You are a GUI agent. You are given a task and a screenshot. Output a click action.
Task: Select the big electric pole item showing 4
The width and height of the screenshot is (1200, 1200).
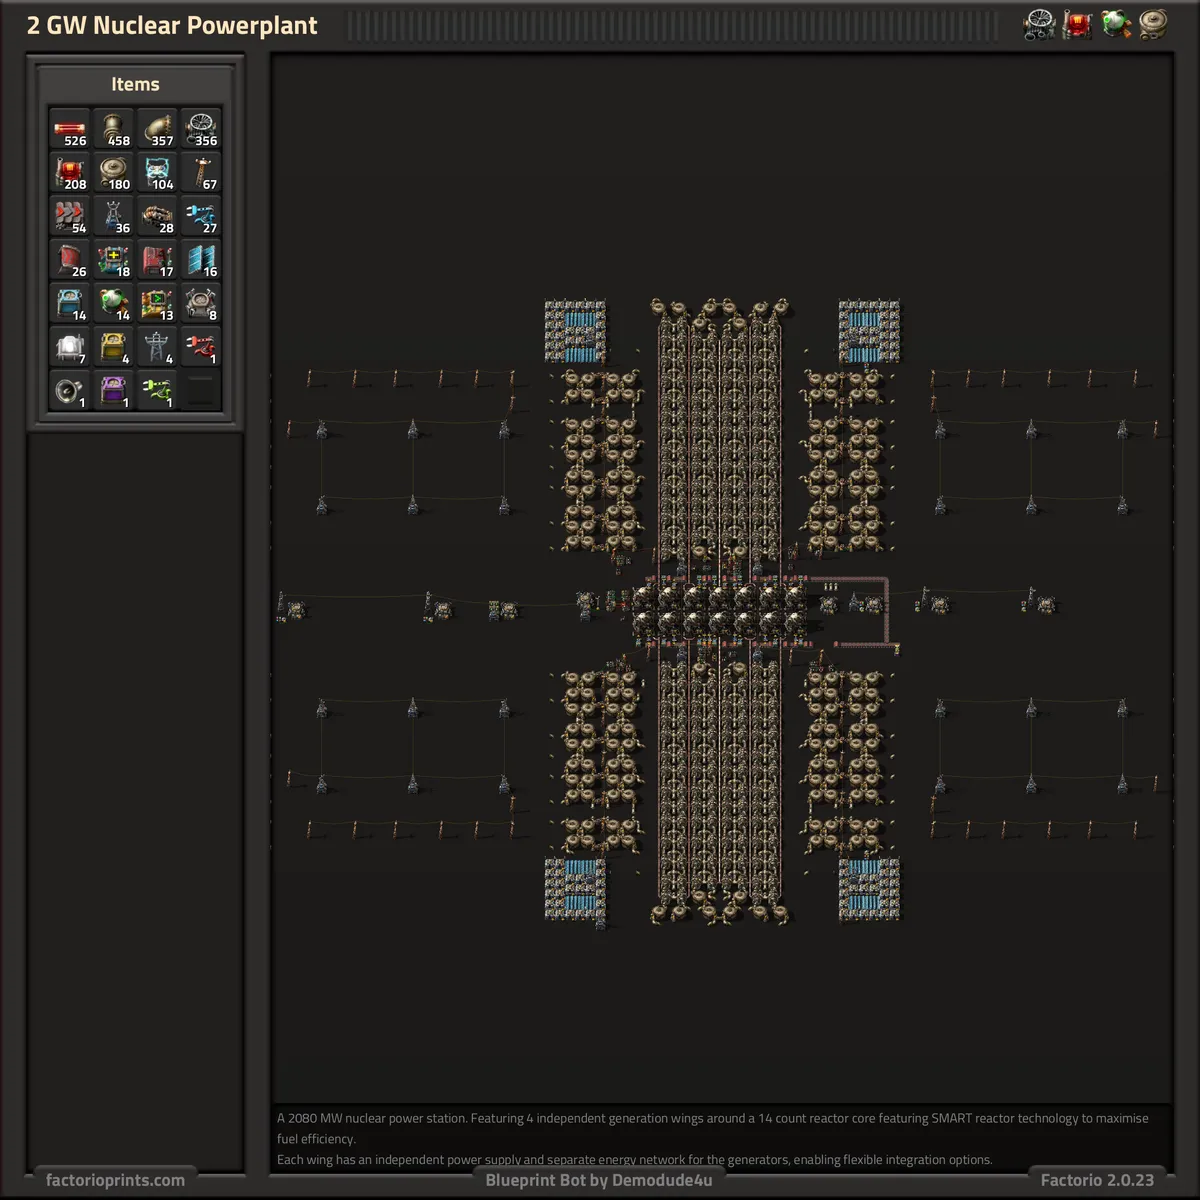(x=157, y=348)
